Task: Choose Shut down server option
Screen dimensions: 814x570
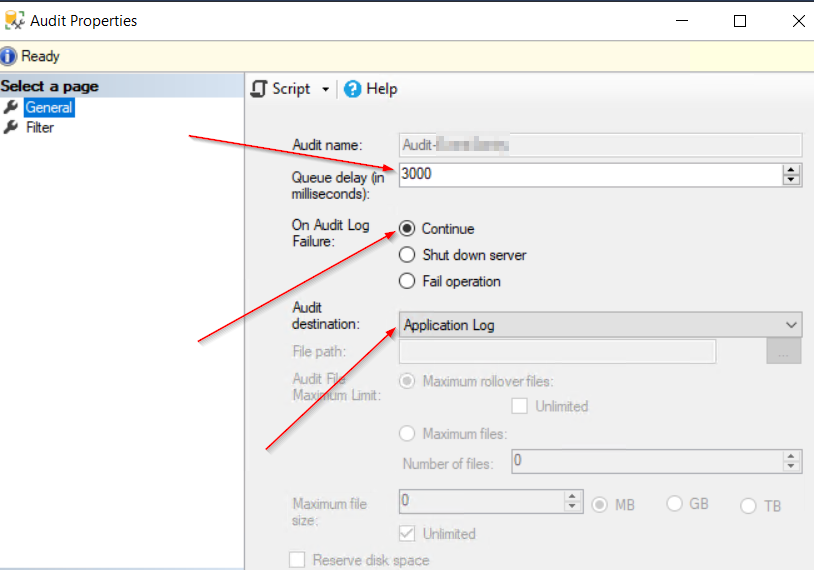Action: (407, 255)
